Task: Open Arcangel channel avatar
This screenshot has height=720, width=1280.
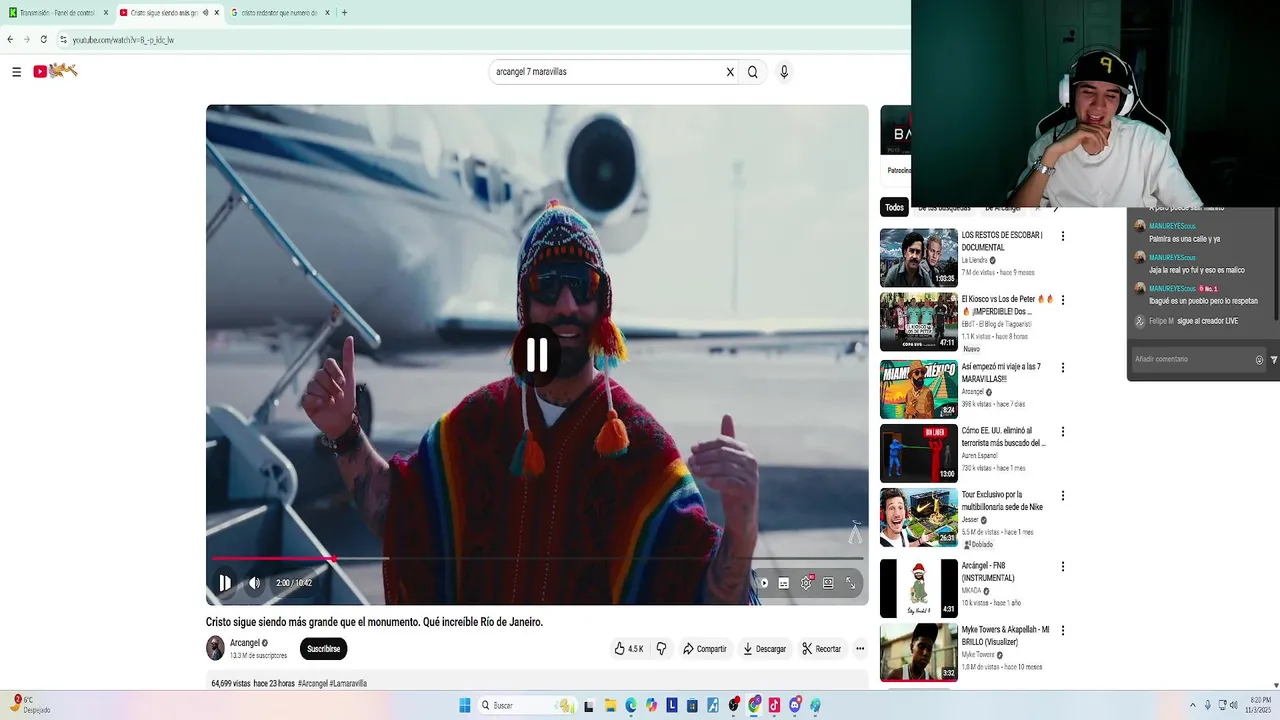Action: coord(215,648)
